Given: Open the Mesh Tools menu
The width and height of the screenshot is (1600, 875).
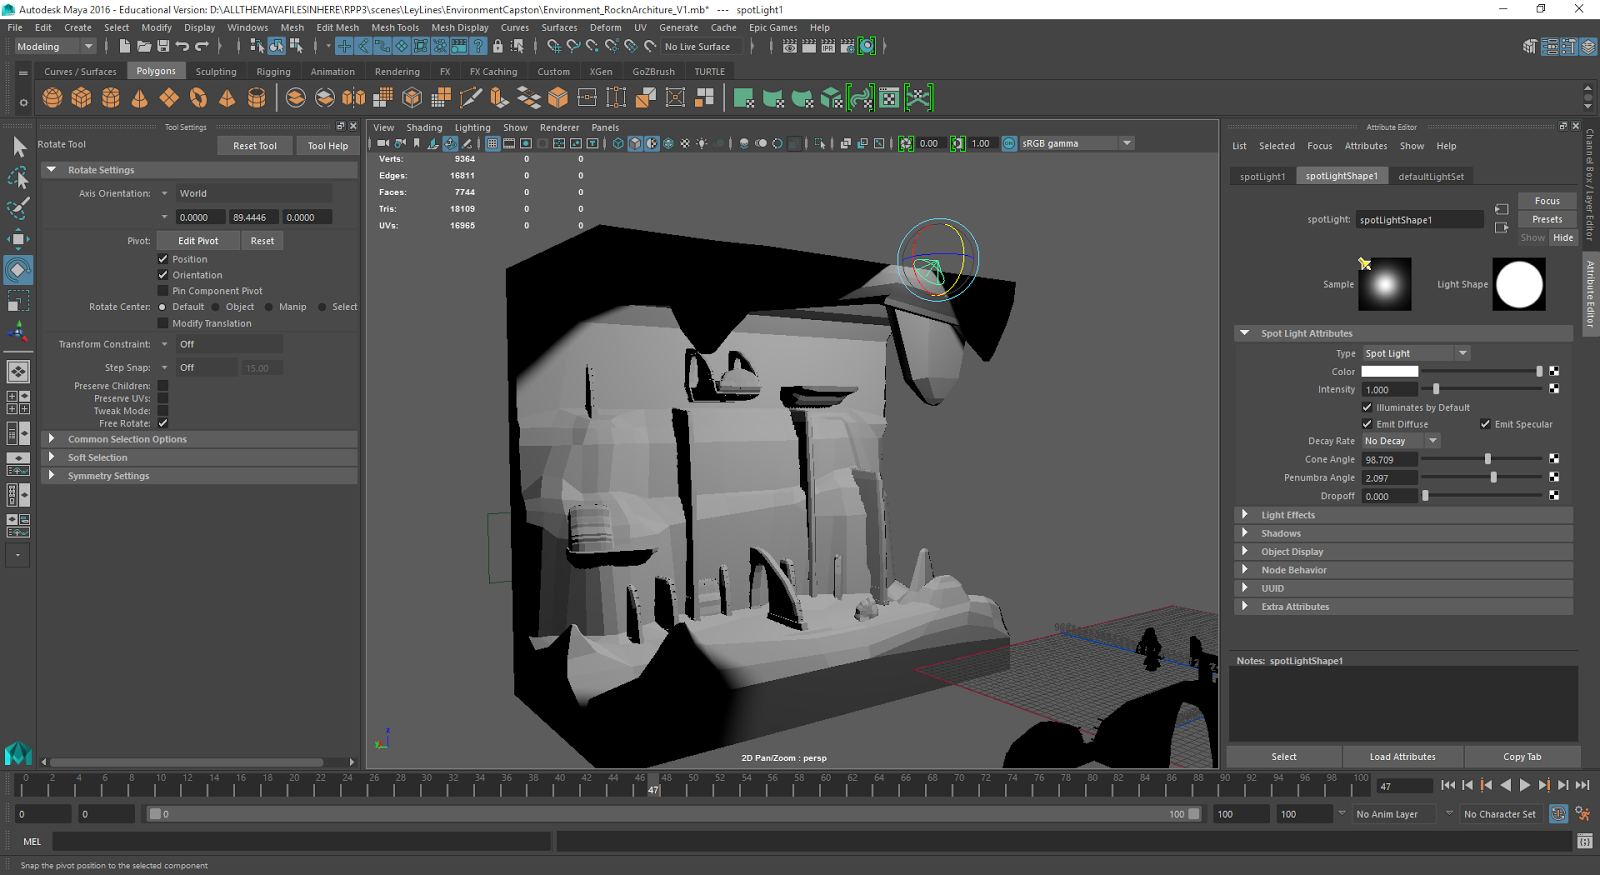Looking at the screenshot, I should (x=394, y=28).
